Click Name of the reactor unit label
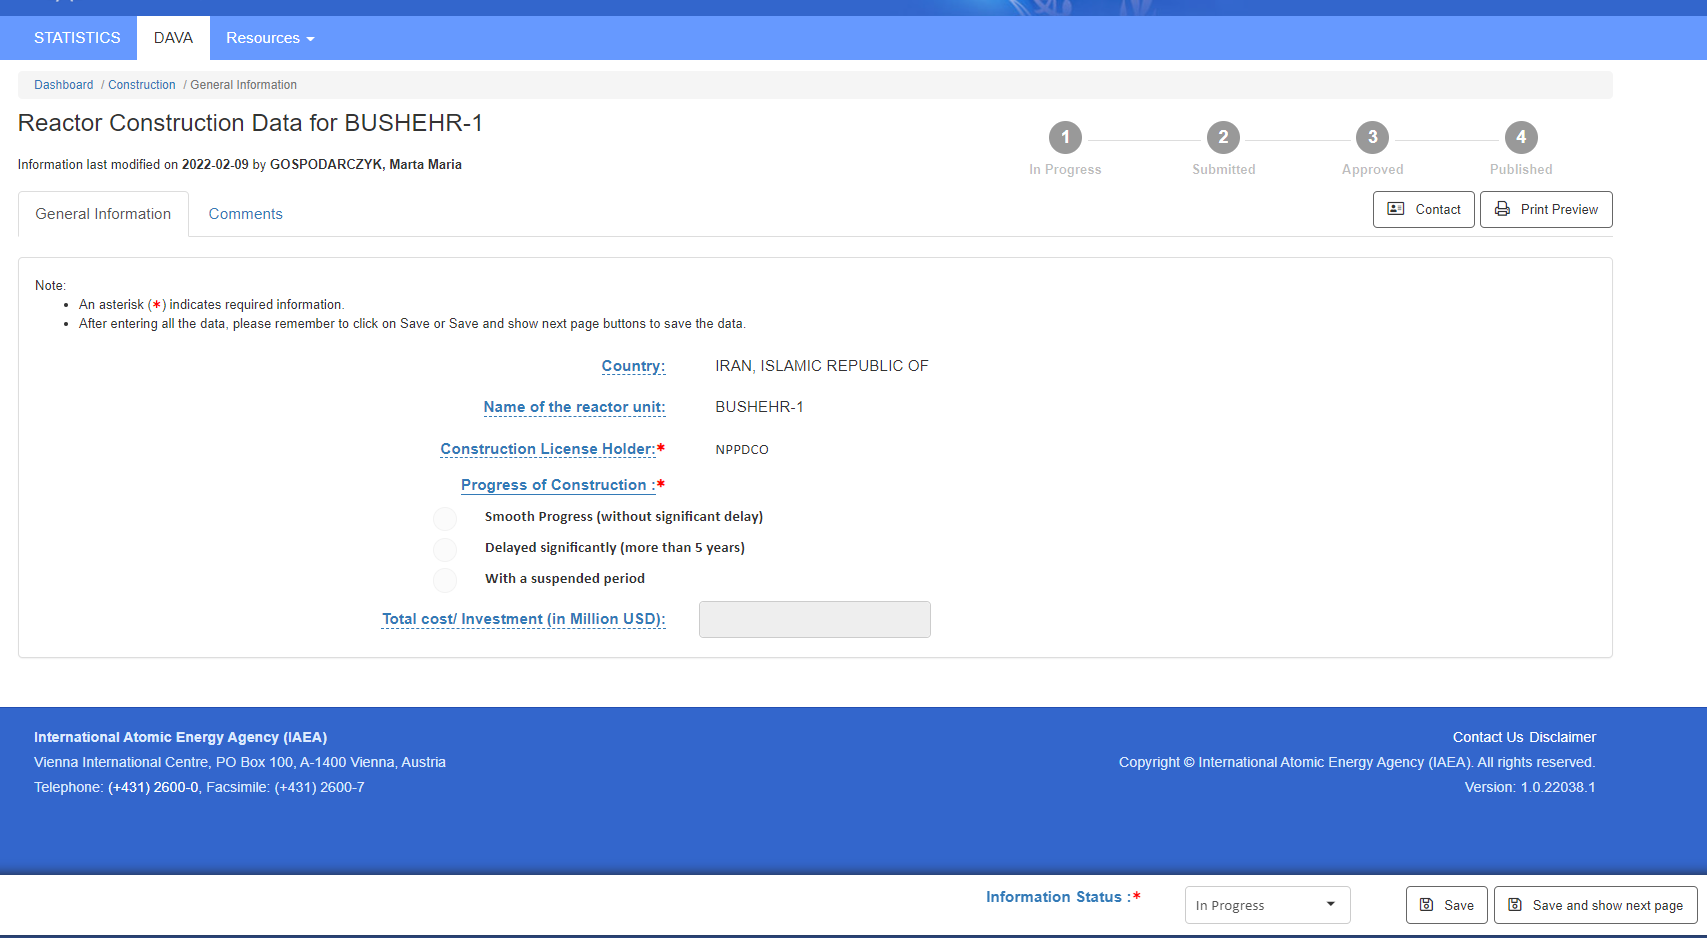 (x=574, y=407)
